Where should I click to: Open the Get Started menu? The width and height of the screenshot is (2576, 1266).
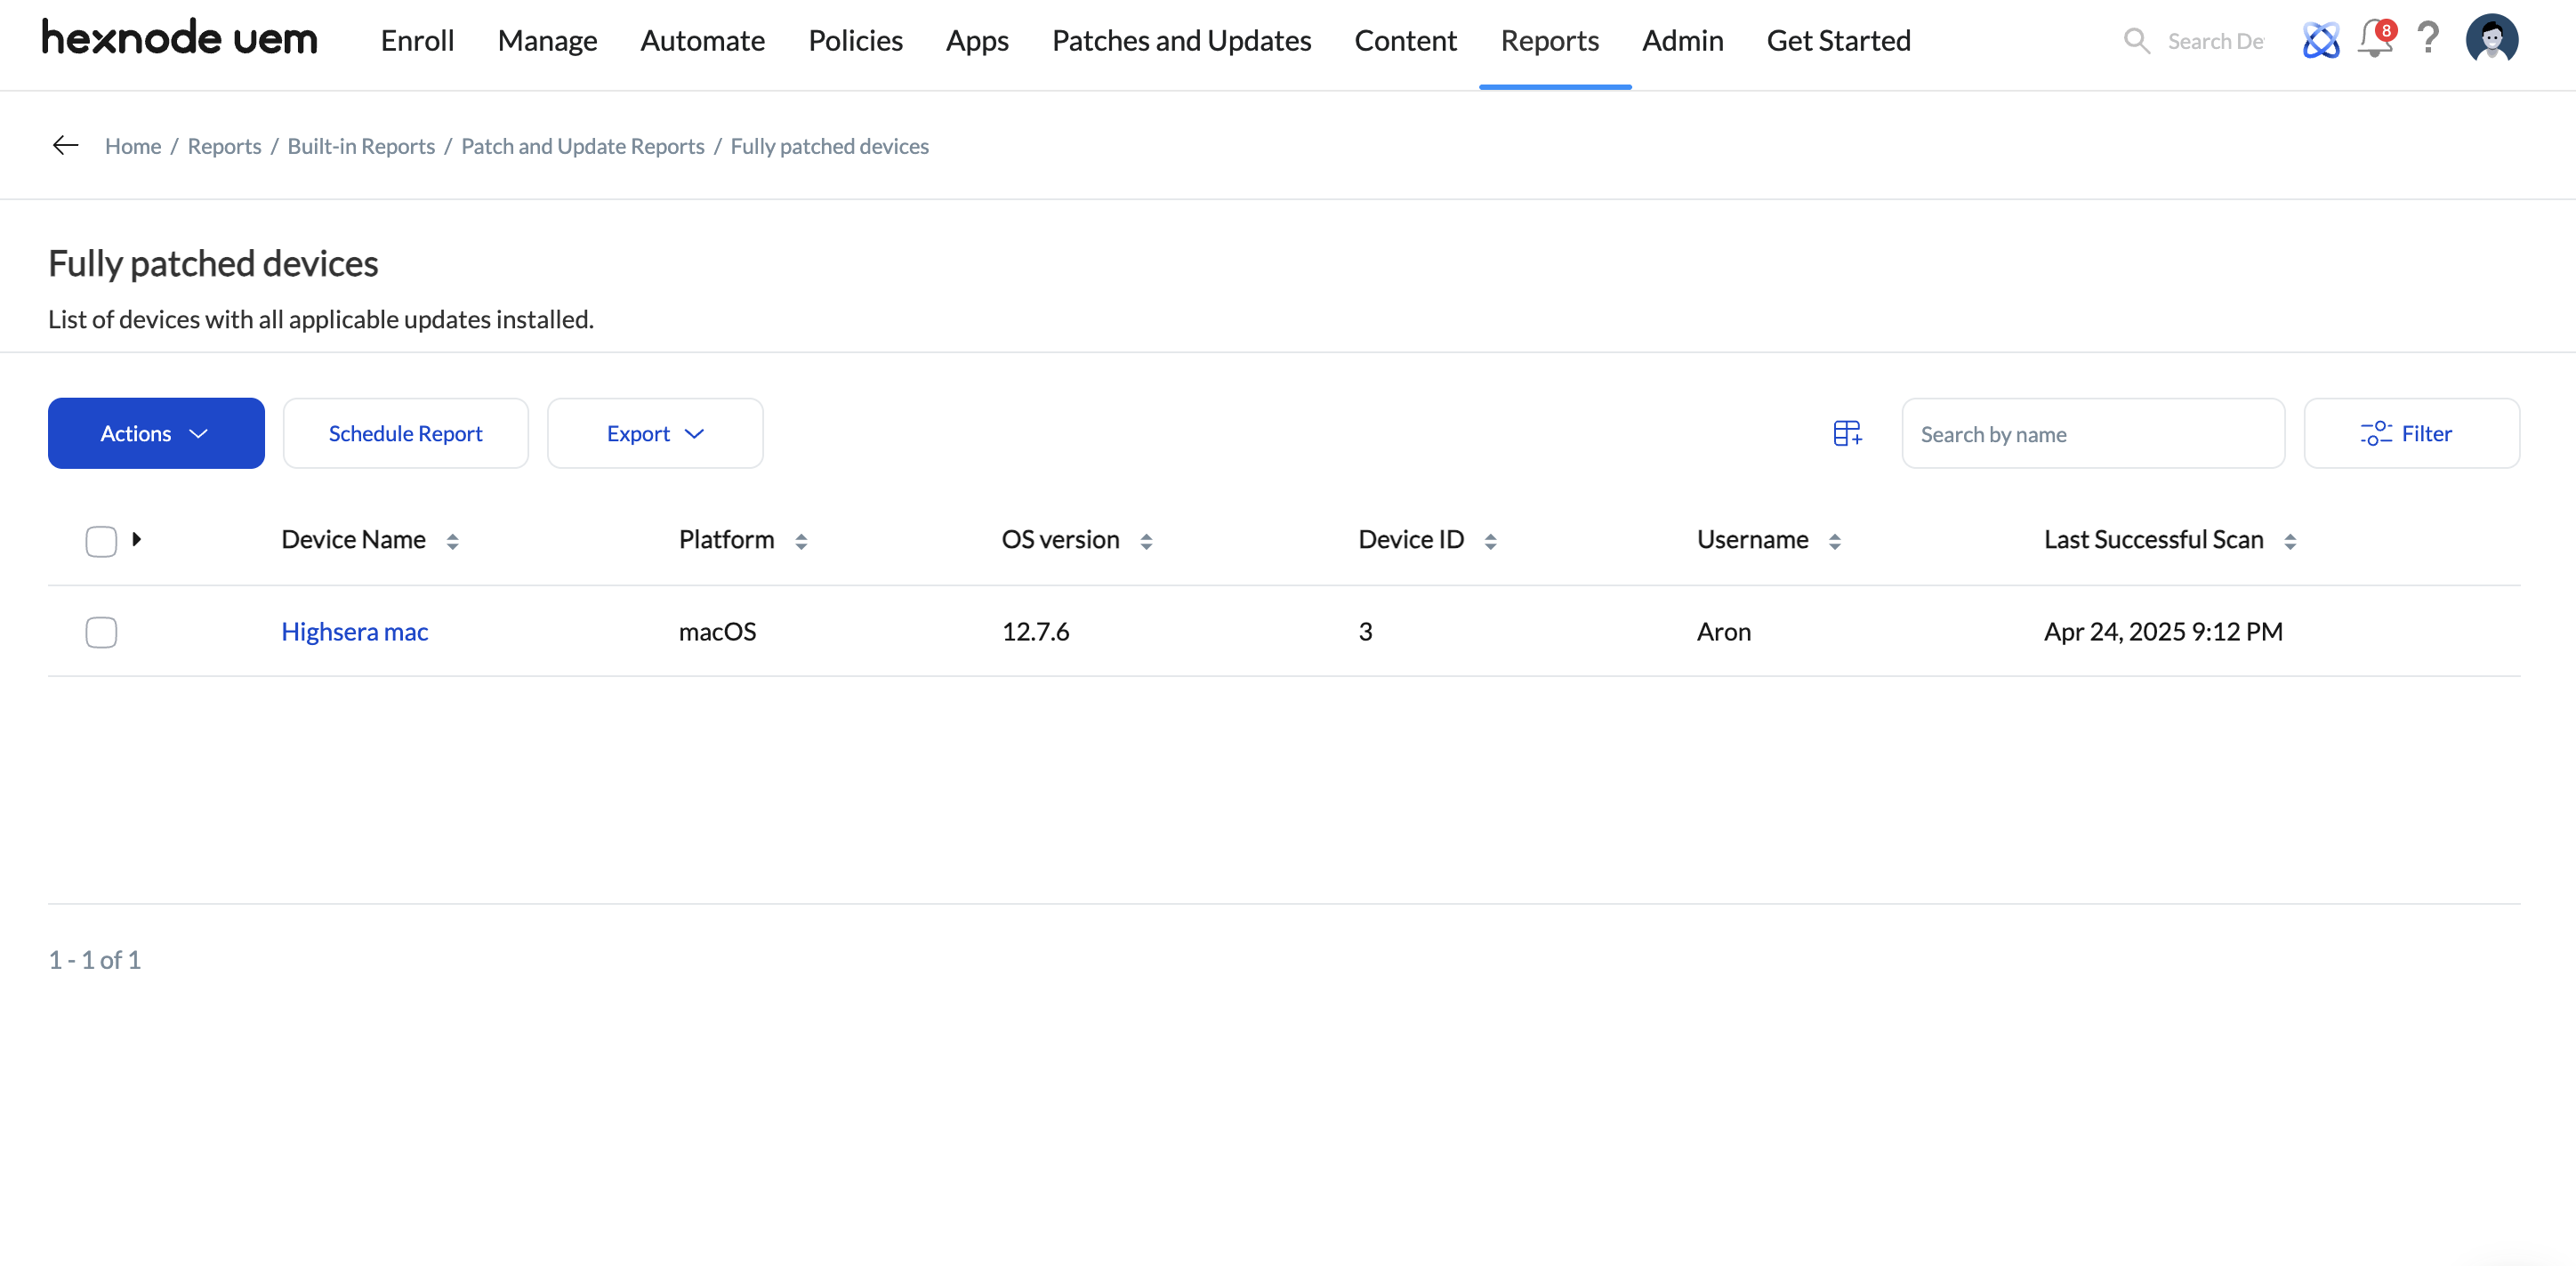tap(1838, 41)
